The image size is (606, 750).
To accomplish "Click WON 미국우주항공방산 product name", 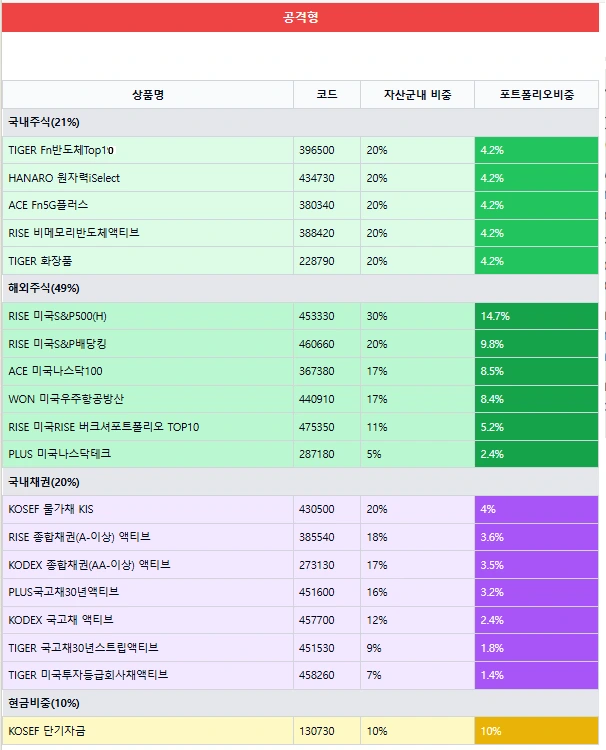I will click(66, 399).
